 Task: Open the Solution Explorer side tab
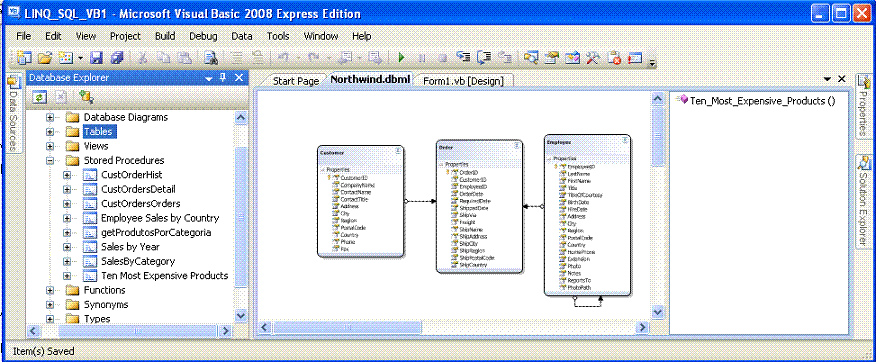click(x=864, y=201)
